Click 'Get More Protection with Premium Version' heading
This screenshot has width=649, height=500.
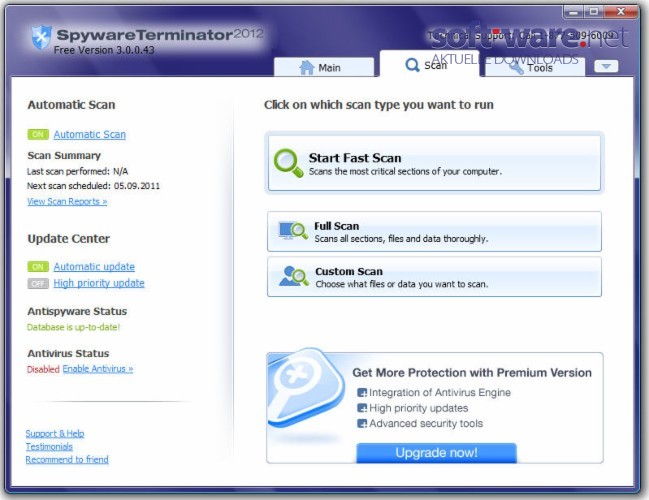(472, 373)
